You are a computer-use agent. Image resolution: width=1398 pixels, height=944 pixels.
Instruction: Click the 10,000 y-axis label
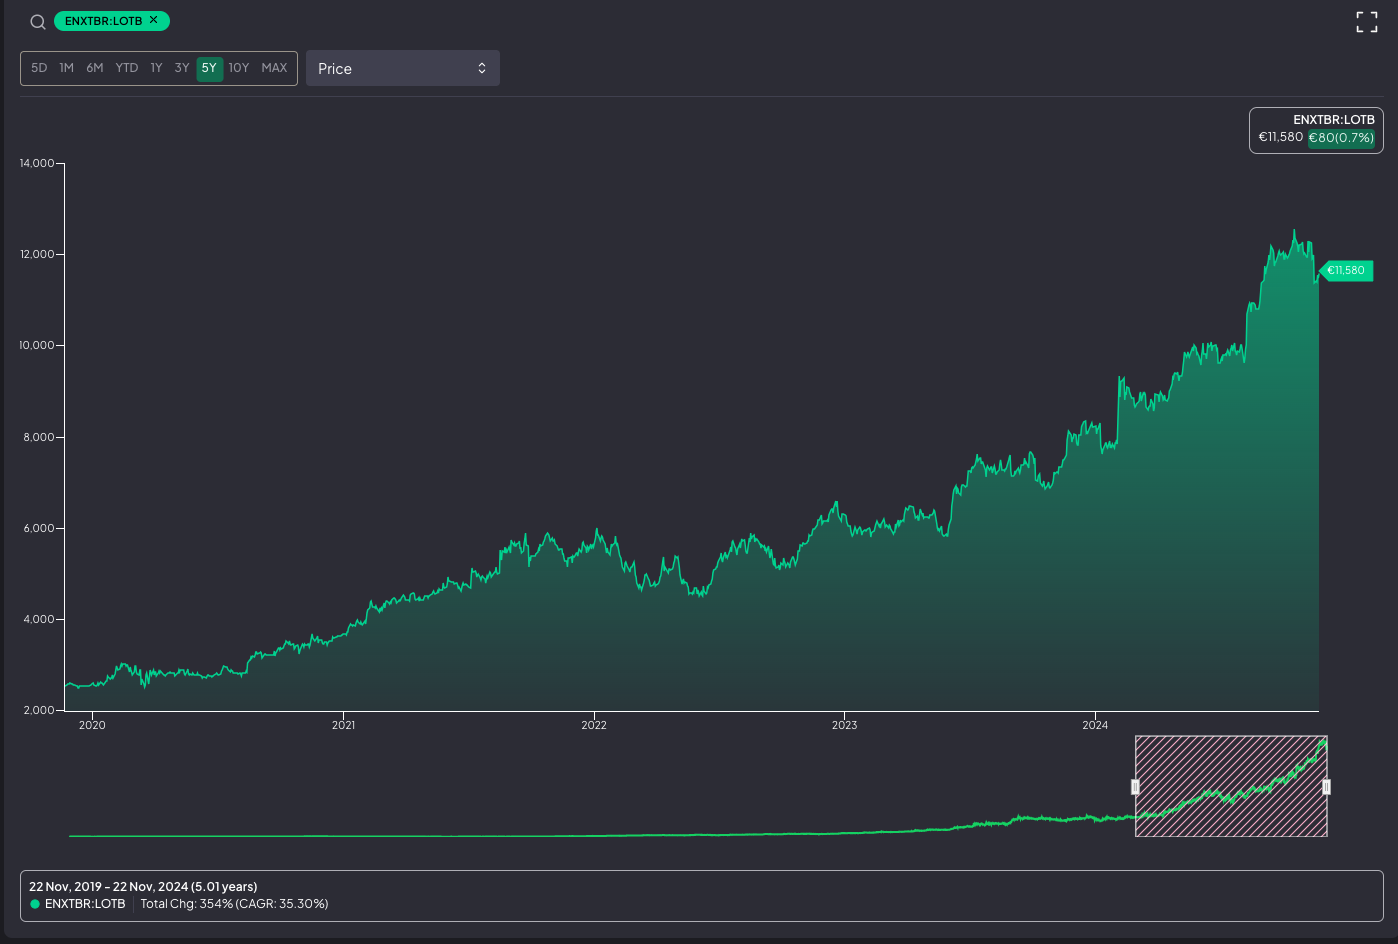[37, 345]
